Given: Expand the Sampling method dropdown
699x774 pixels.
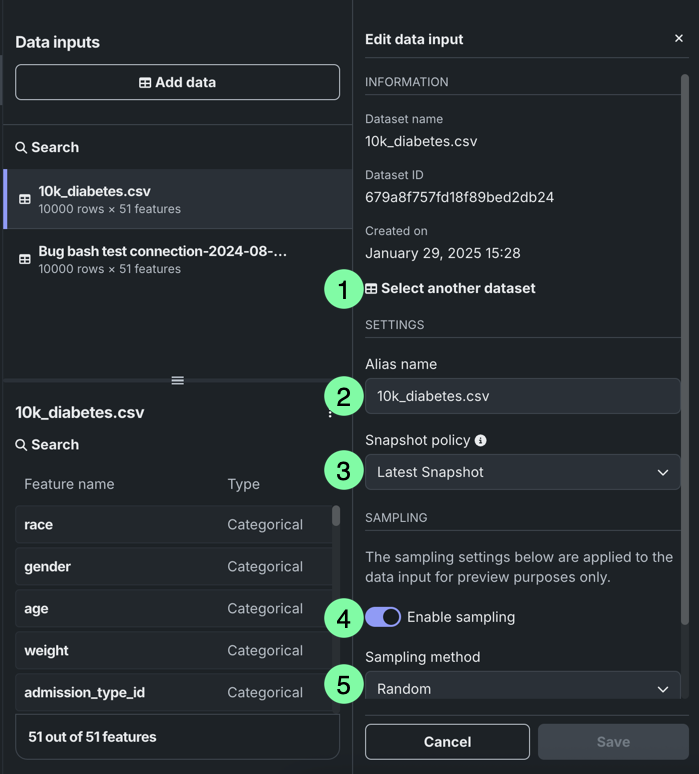Looking at the screenshot, I should pyautogui.click(x=522, y=688).
